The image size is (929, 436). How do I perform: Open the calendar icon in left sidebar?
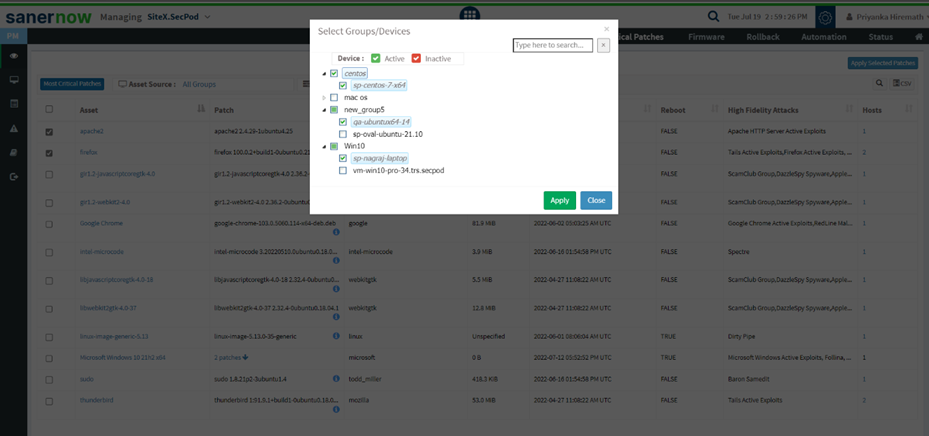(14, 104)
